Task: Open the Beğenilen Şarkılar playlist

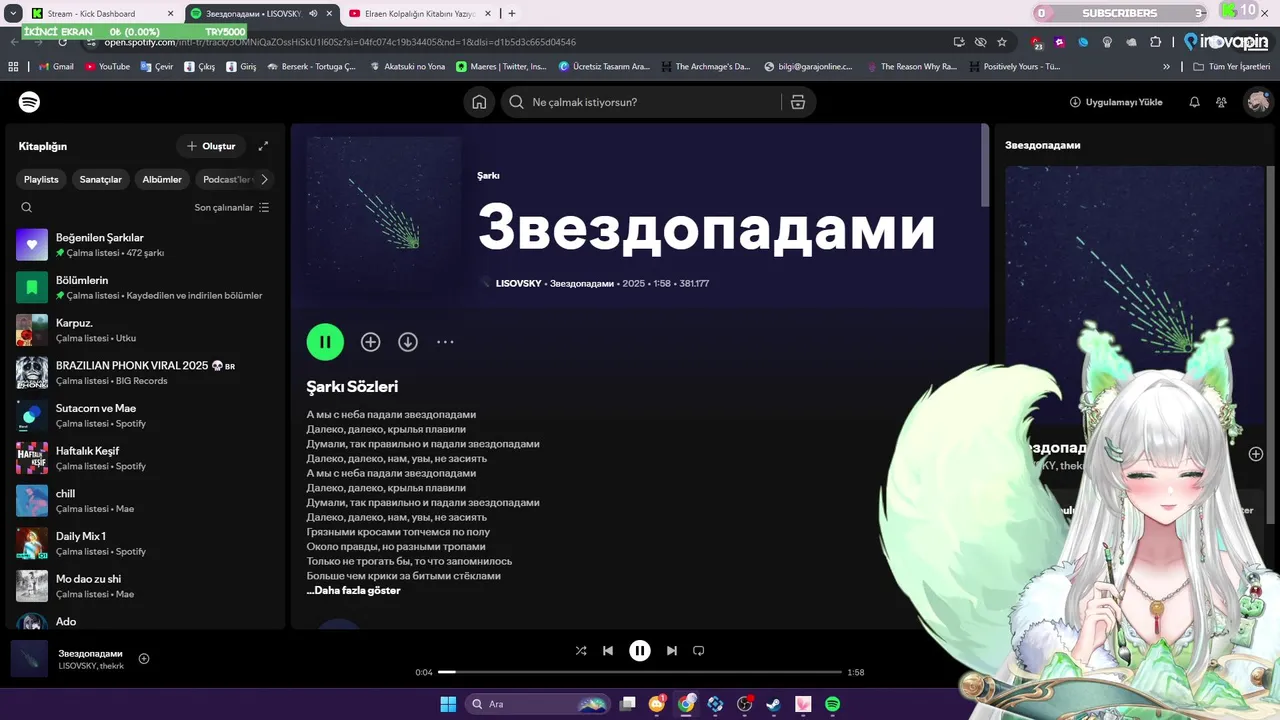Action: 144,245
